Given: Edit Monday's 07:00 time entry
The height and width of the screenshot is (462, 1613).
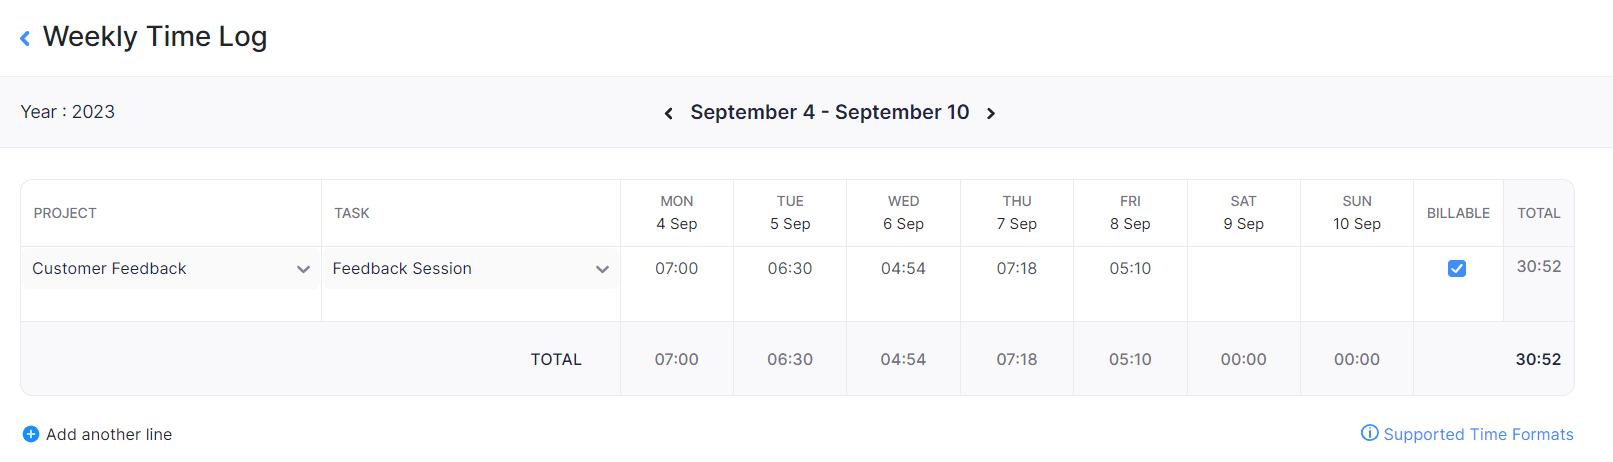Looking at the screenshot, I should 677,269.
